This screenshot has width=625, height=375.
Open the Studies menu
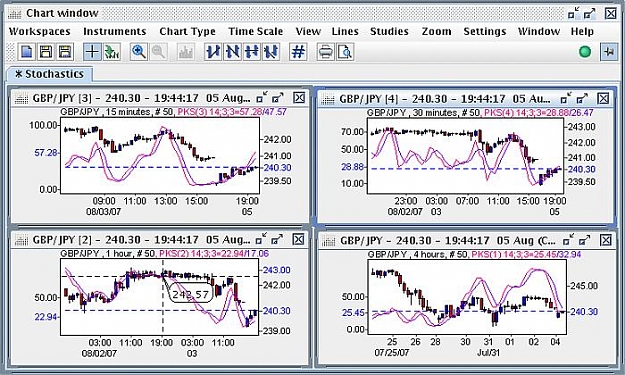click(389, 31)
